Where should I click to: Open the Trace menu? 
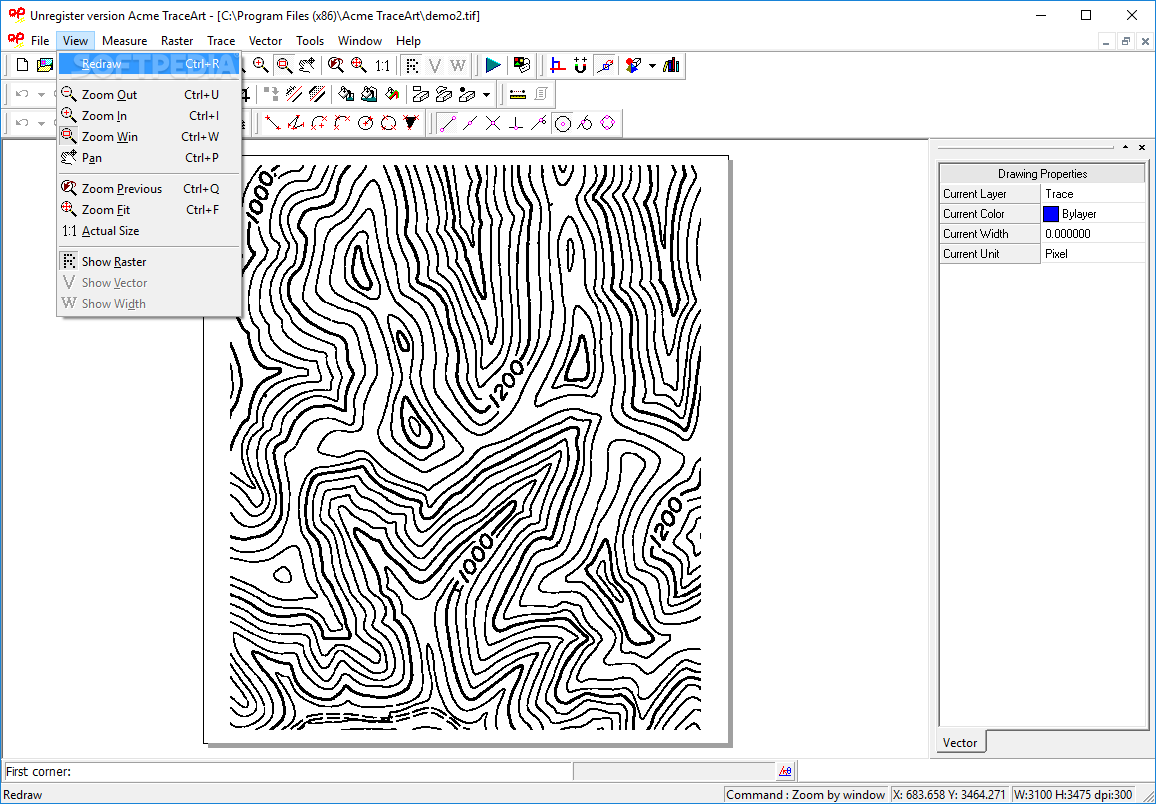pos(221,41)
